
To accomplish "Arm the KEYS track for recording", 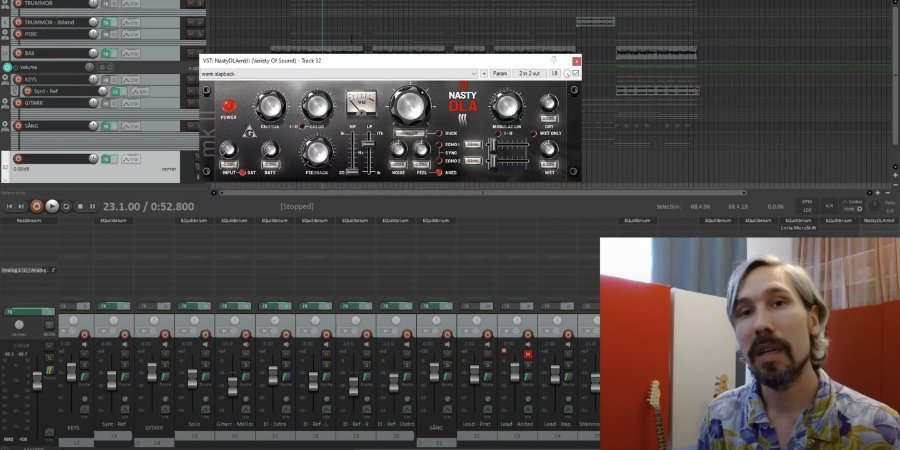I will coord(18,79).
